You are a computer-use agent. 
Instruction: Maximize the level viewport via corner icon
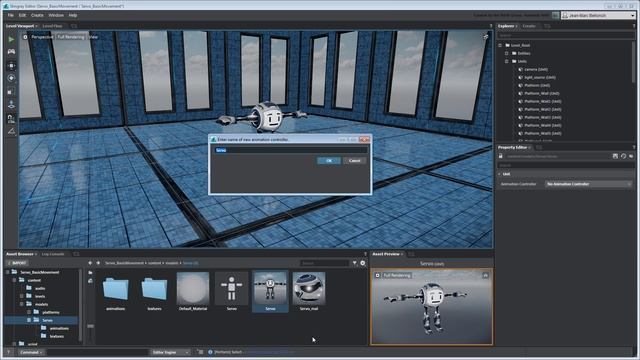[x=485, y=37]
